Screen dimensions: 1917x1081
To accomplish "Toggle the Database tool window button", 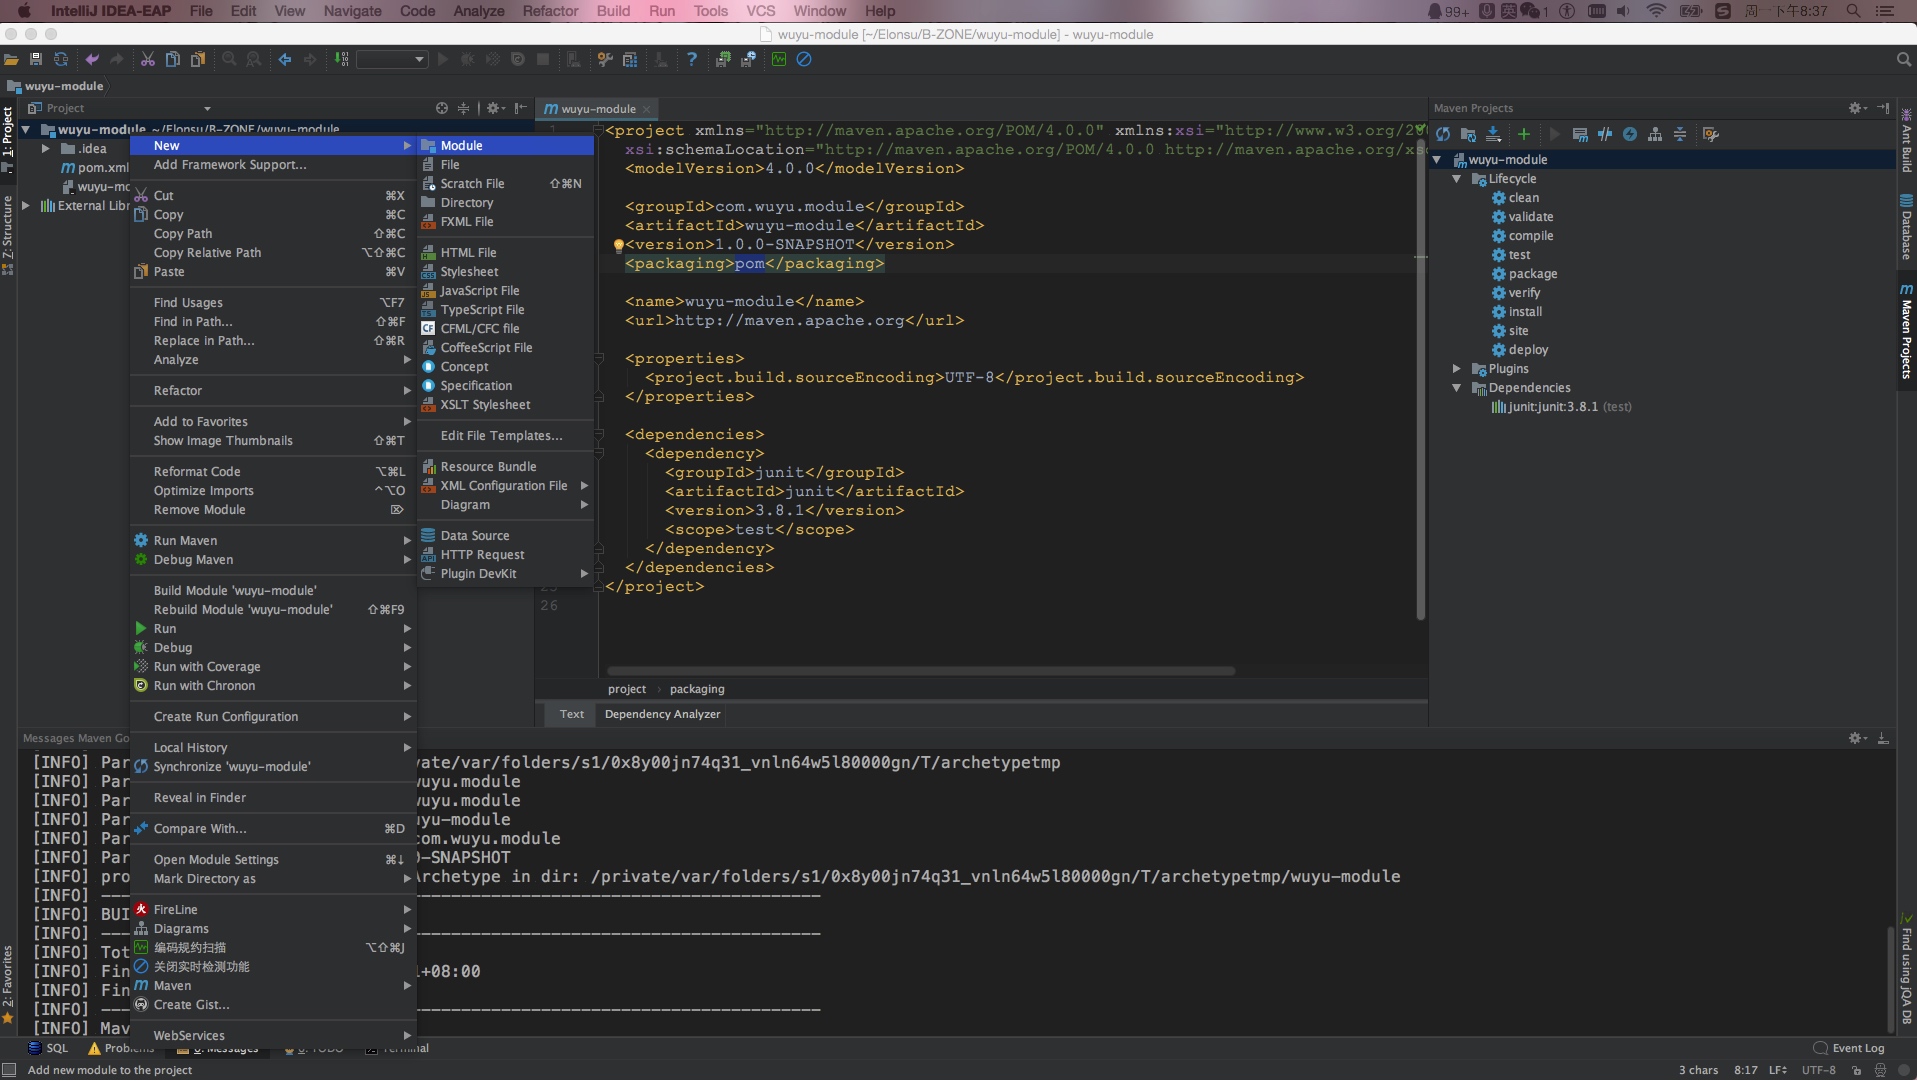I will (x=1907, y=230).
